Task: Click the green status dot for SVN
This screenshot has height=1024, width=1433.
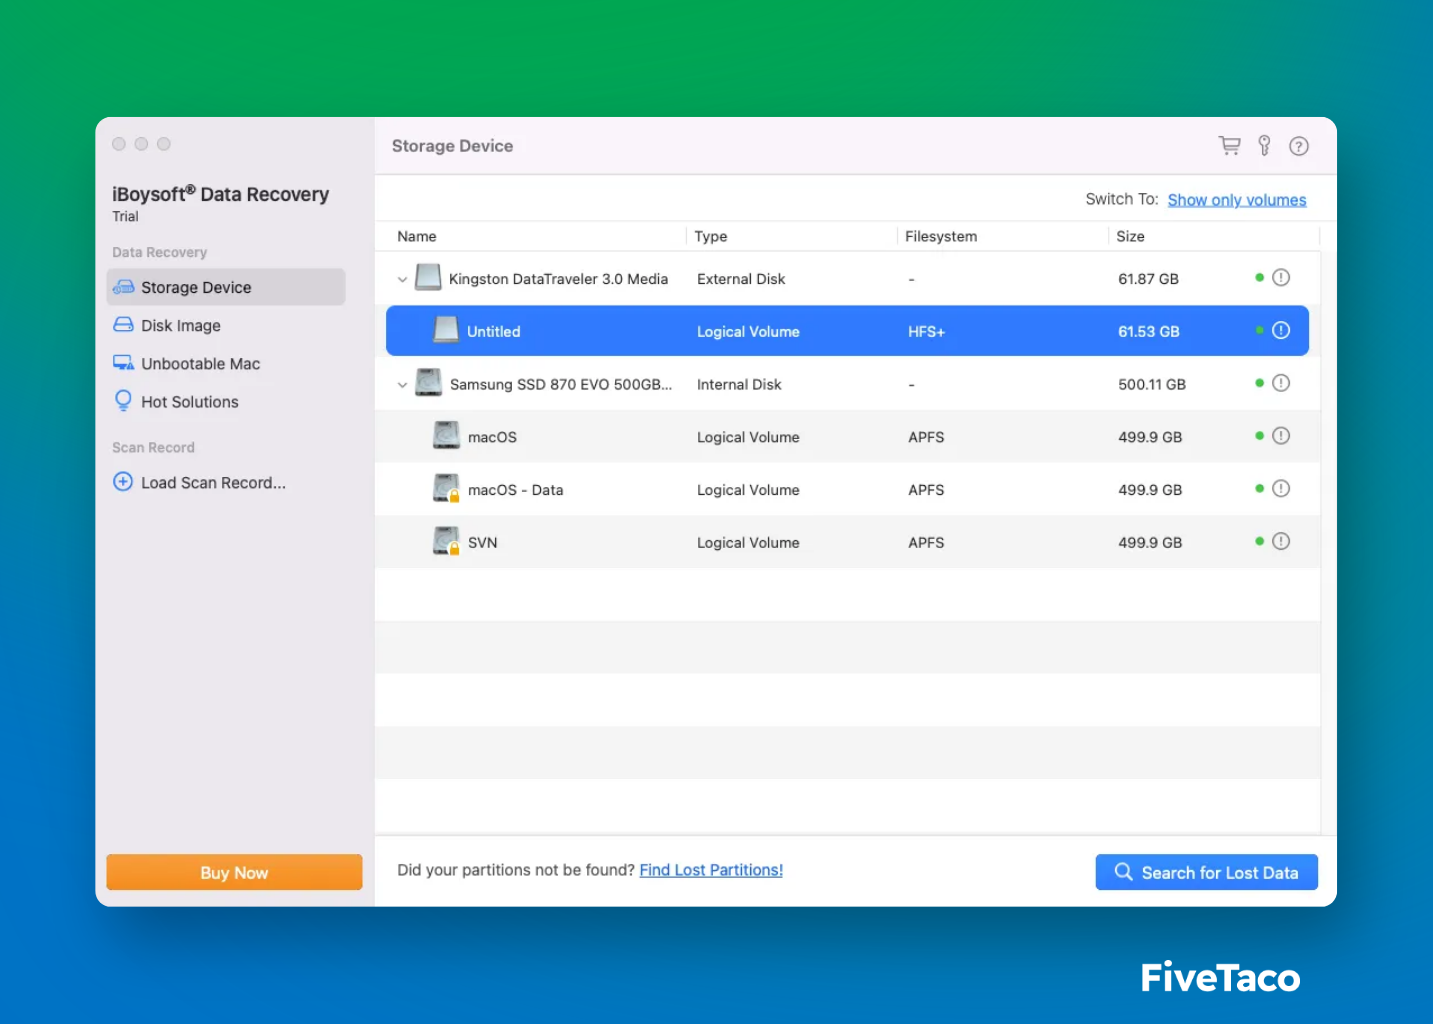Action: 1259,541
